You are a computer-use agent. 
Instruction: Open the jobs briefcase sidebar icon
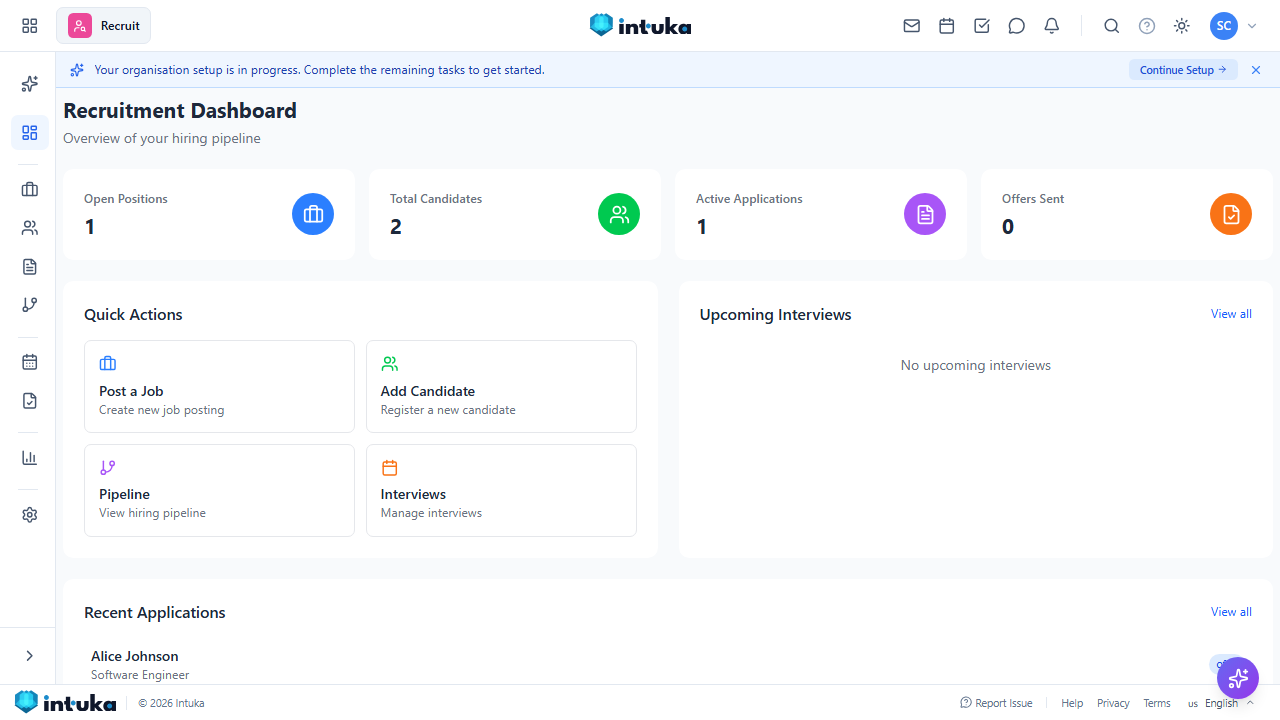30,189
